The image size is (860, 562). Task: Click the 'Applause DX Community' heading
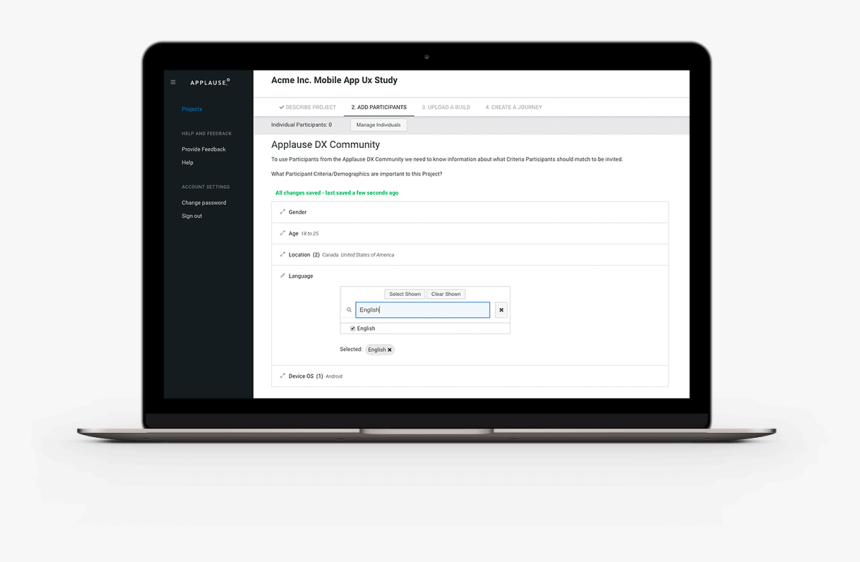[326, 145]
